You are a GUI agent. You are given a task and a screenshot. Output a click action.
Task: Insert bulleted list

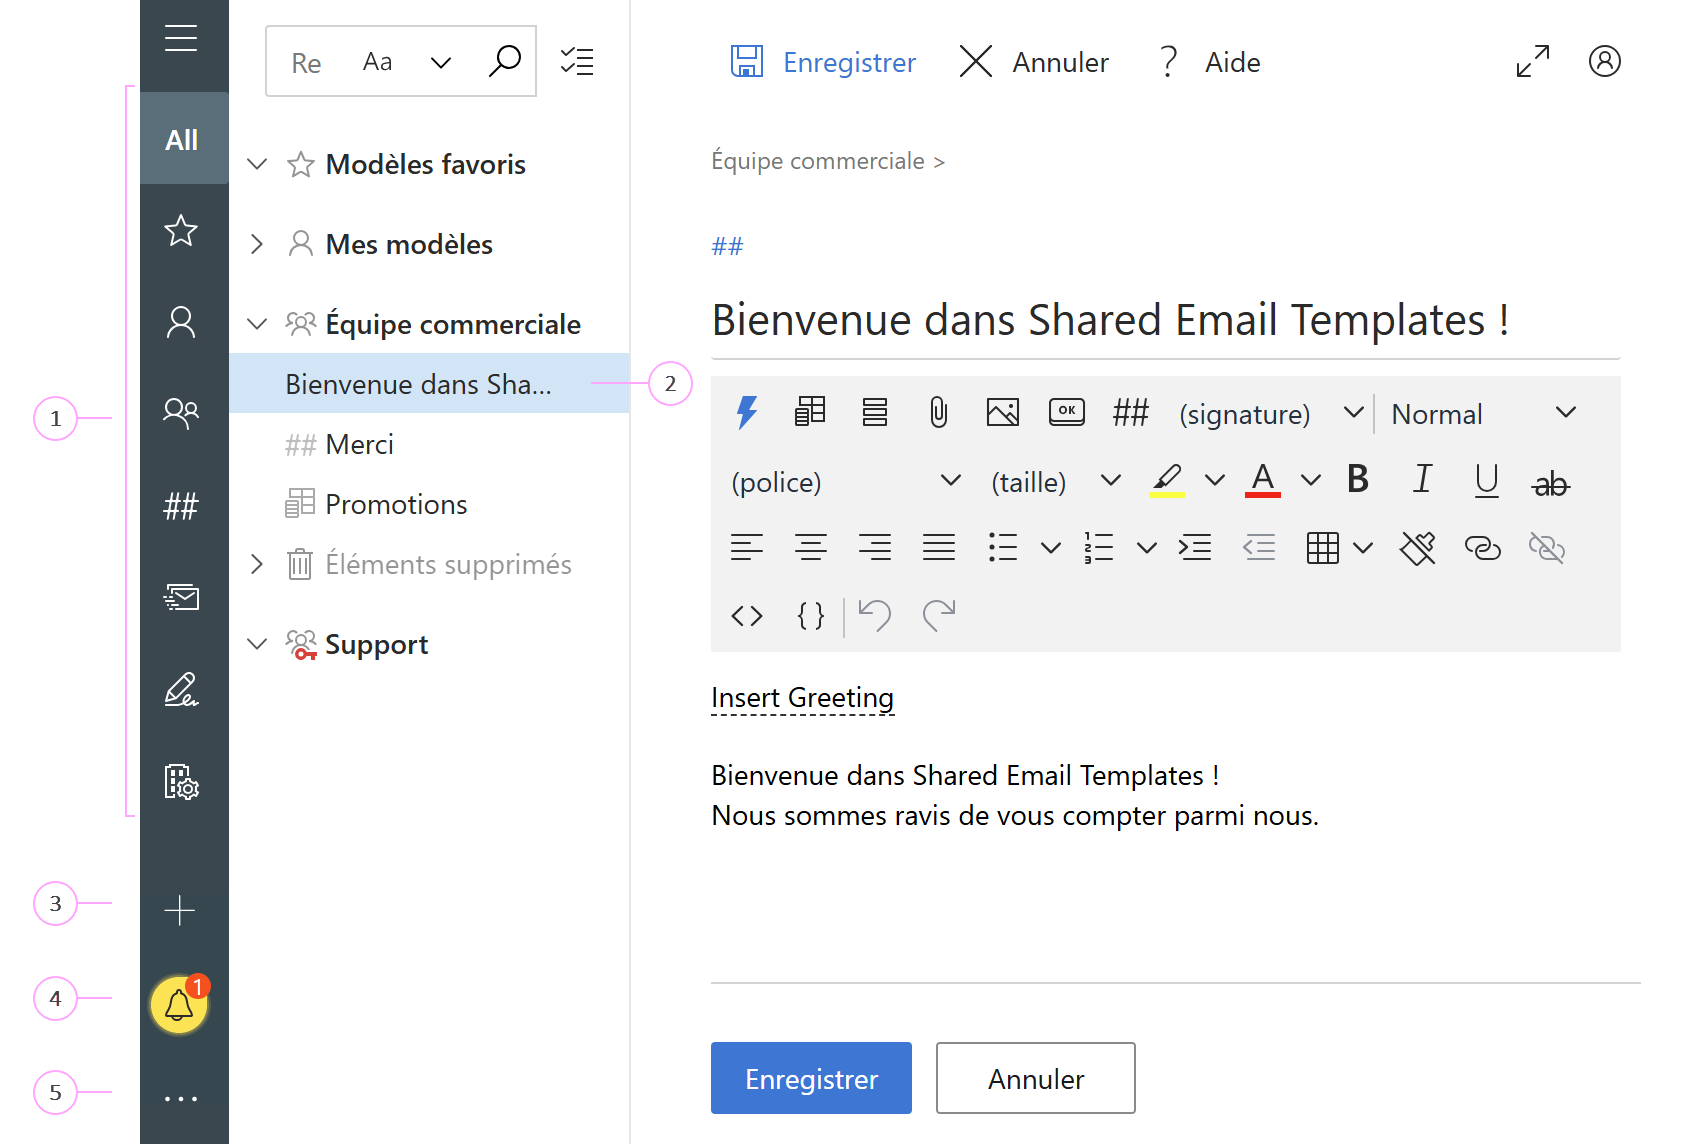pos(1002,547)
